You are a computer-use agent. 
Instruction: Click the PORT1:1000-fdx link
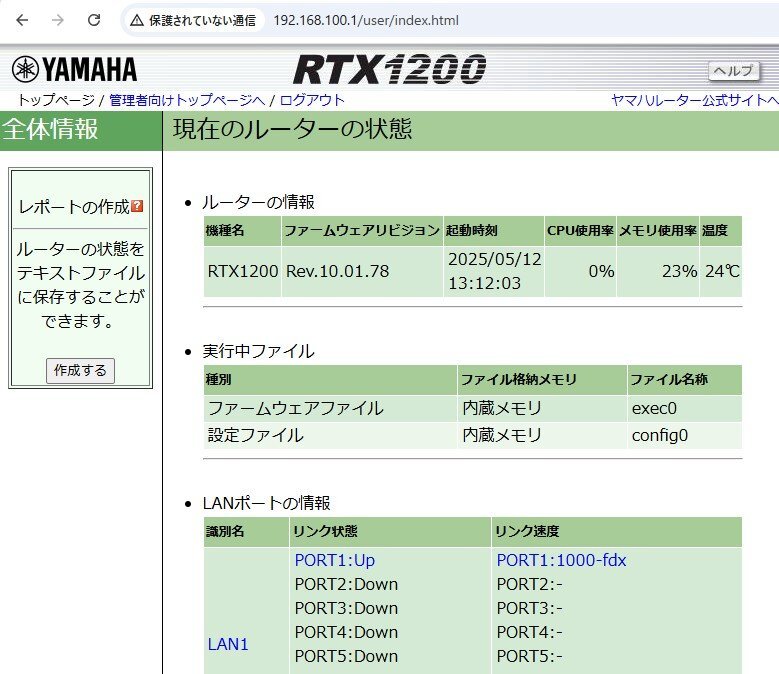coord(561,560)
